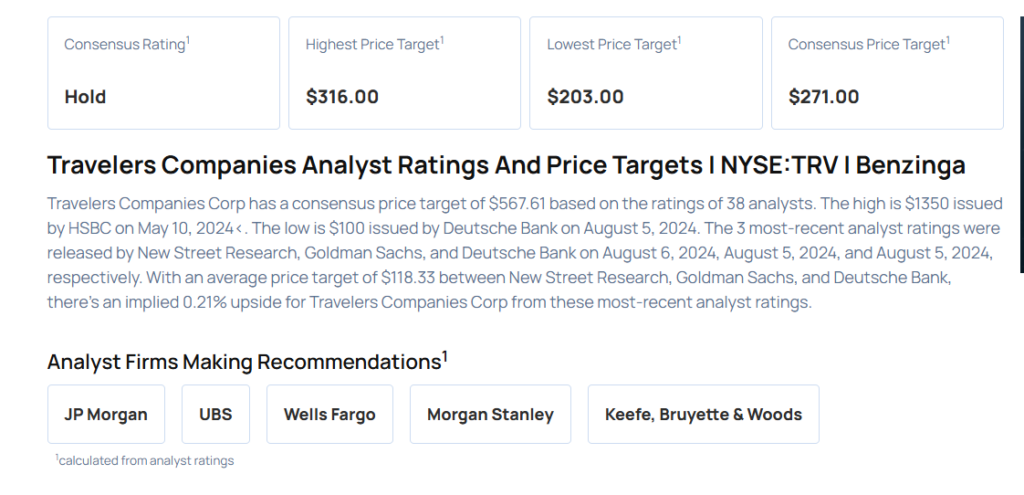Viewport: 1024px width, 495px height.
Task: Click the Consensus Price Target label
Action: click(x=866, y=45)
